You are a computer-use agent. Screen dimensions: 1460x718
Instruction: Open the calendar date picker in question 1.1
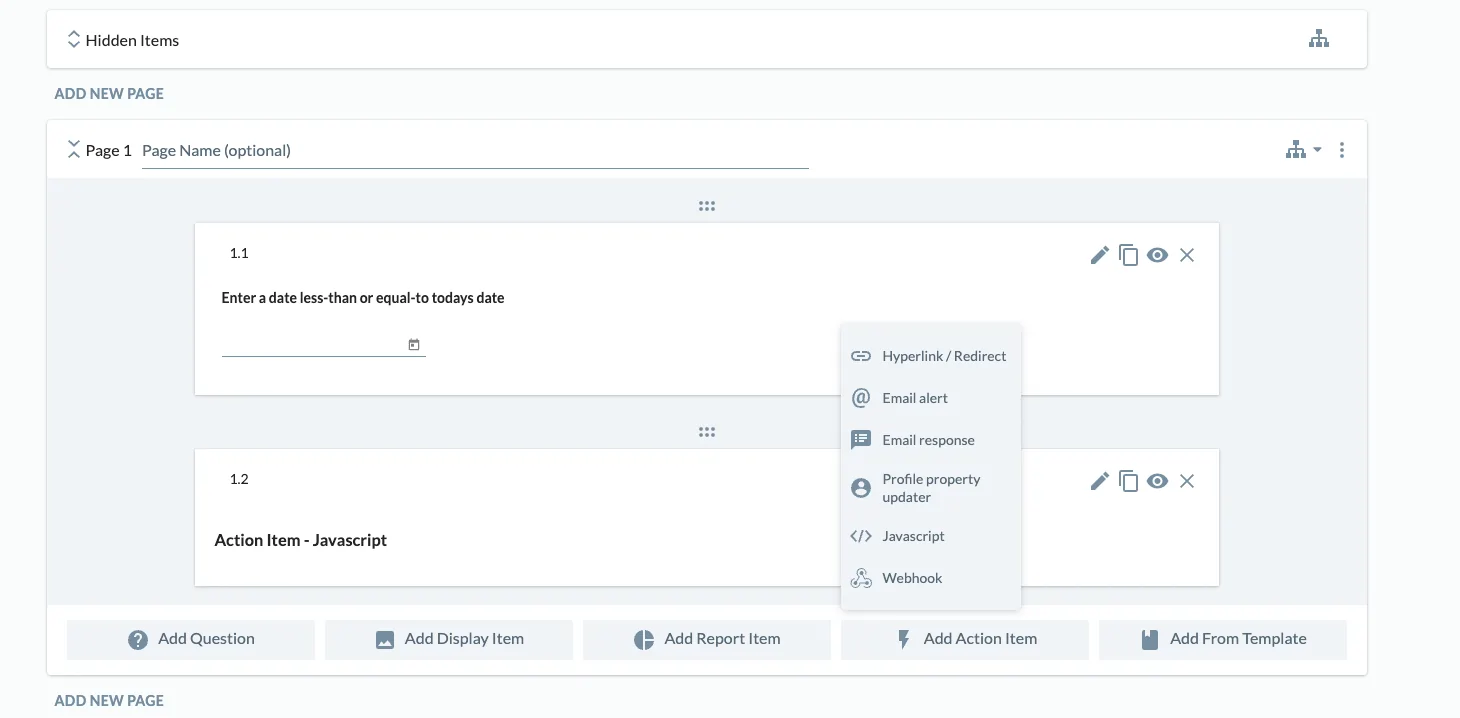tap(413, 343)
